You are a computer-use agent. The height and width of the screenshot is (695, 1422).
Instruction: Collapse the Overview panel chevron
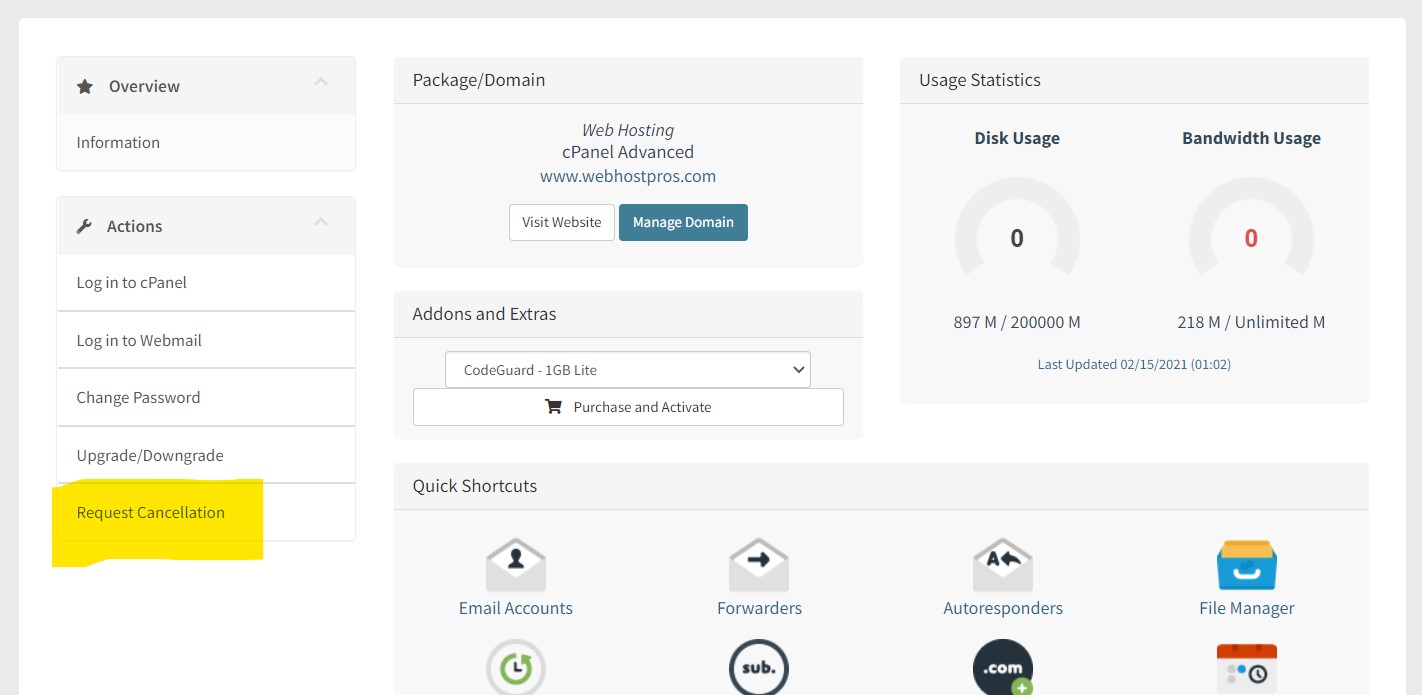pyautogui.click(x=321, y=82)
